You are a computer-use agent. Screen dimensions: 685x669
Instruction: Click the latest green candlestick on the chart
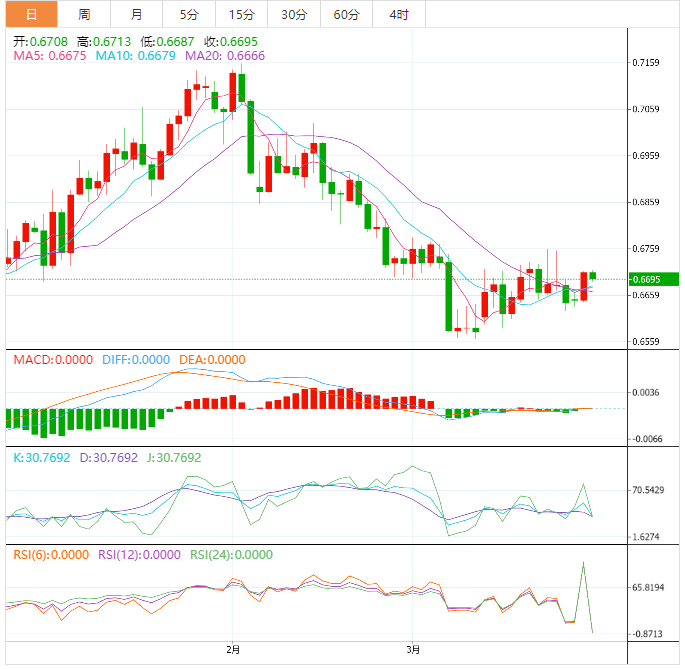tap(593, 276)
